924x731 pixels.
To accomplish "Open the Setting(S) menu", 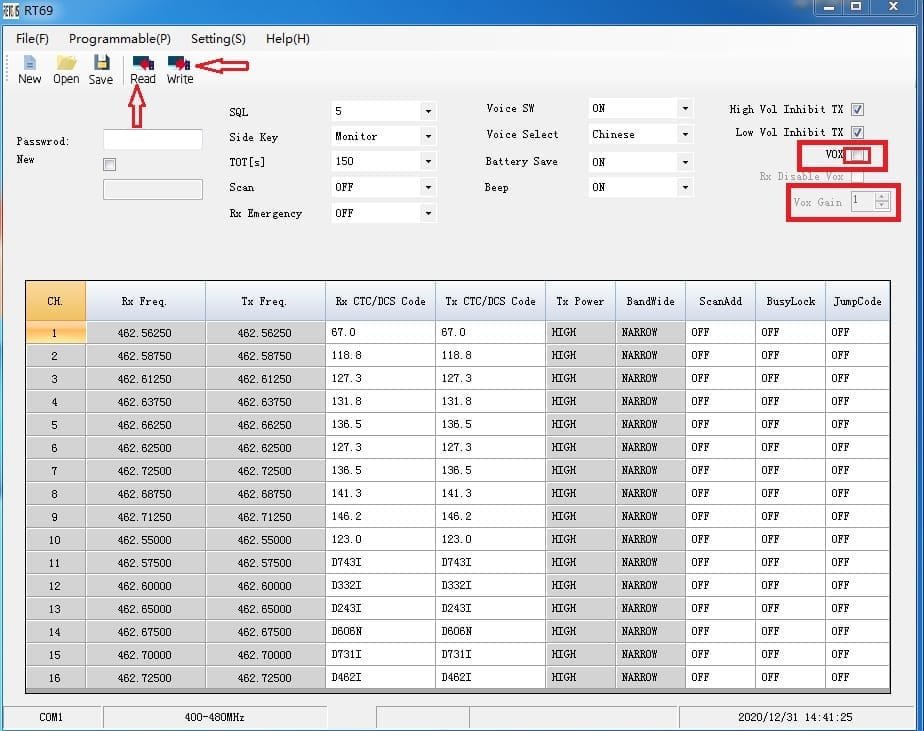I will tap(218, 39).
